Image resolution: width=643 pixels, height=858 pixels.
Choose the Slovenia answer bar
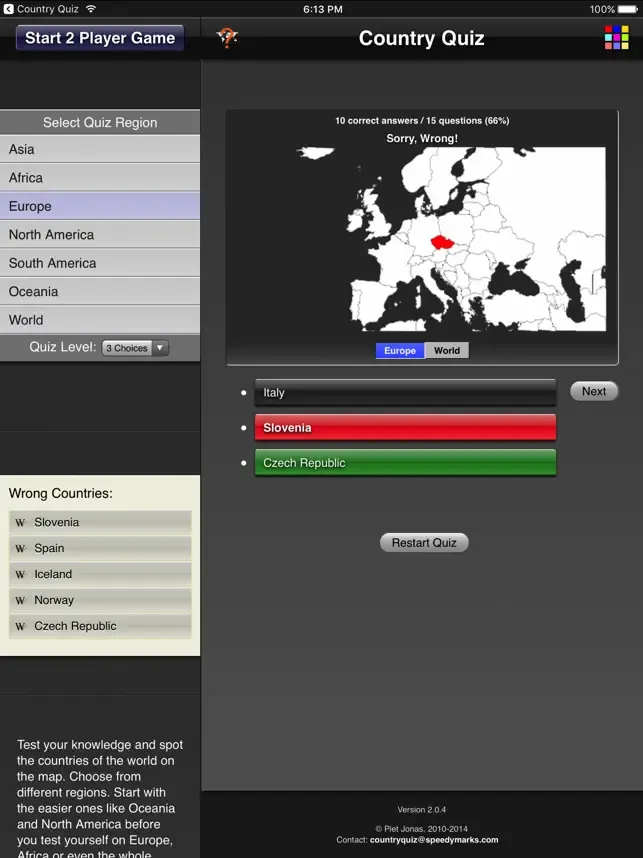(406, 427)
